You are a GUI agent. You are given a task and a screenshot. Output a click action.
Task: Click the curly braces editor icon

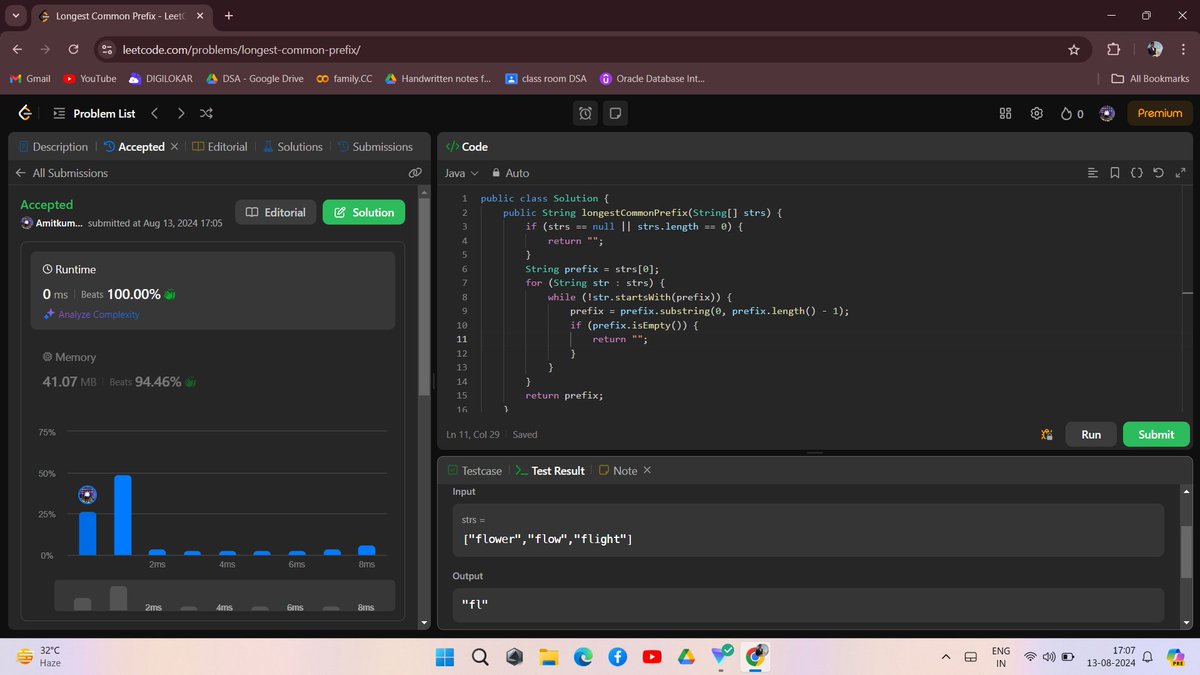1136,173
